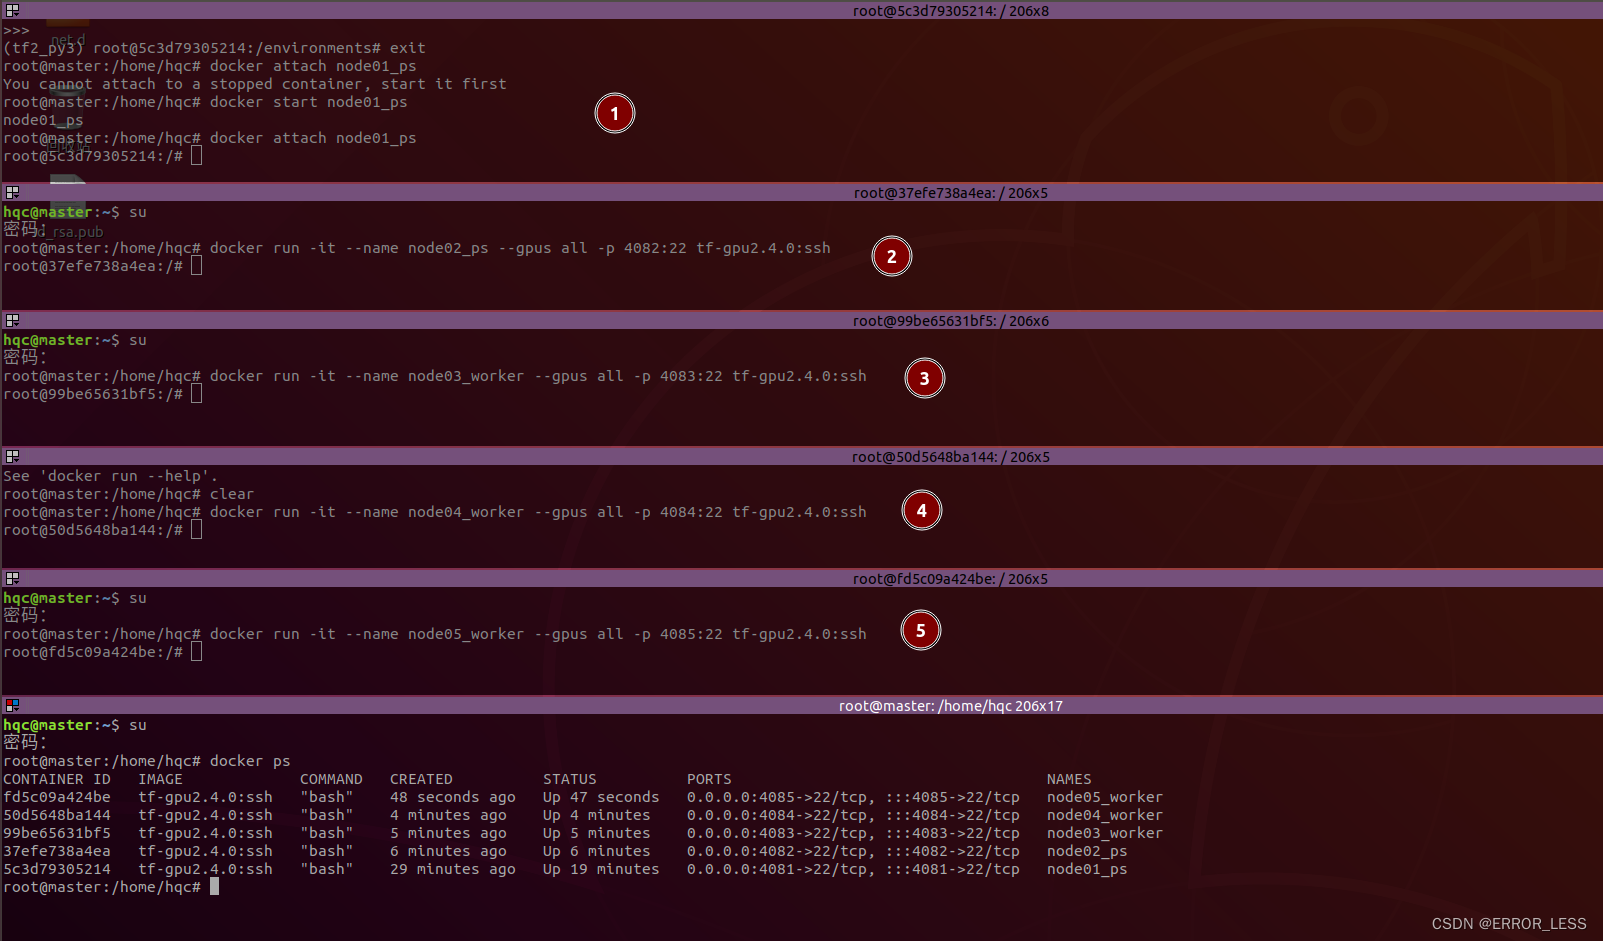The width and height of the screenshot is (1603, 941).
Task: Click the docker run node03_worker command line
Action: 435,376
